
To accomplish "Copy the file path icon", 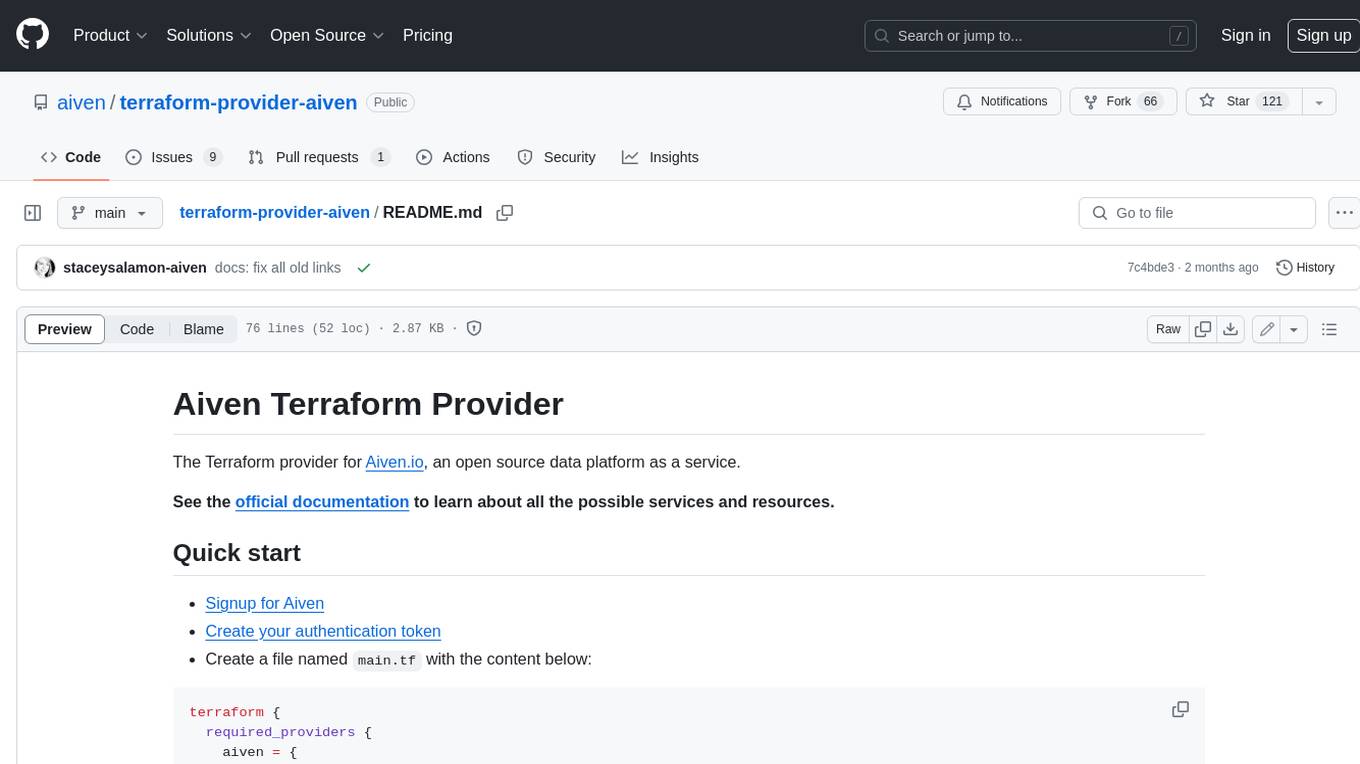I will [x=505, y=212].
